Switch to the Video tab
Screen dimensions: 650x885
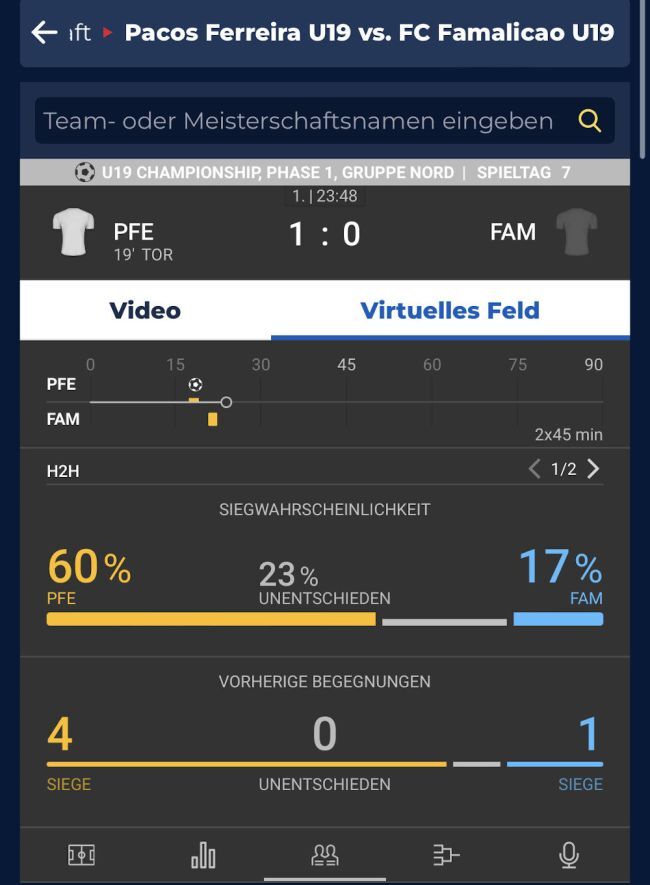pyautogui.click(x=145, y=310)
